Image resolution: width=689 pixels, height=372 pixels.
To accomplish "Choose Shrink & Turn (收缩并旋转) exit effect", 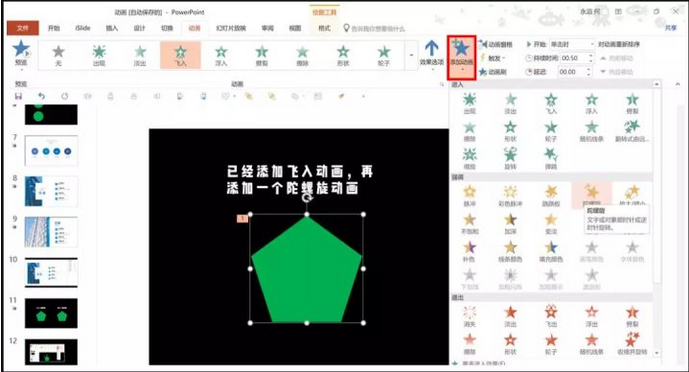I will tap(632, 344).
